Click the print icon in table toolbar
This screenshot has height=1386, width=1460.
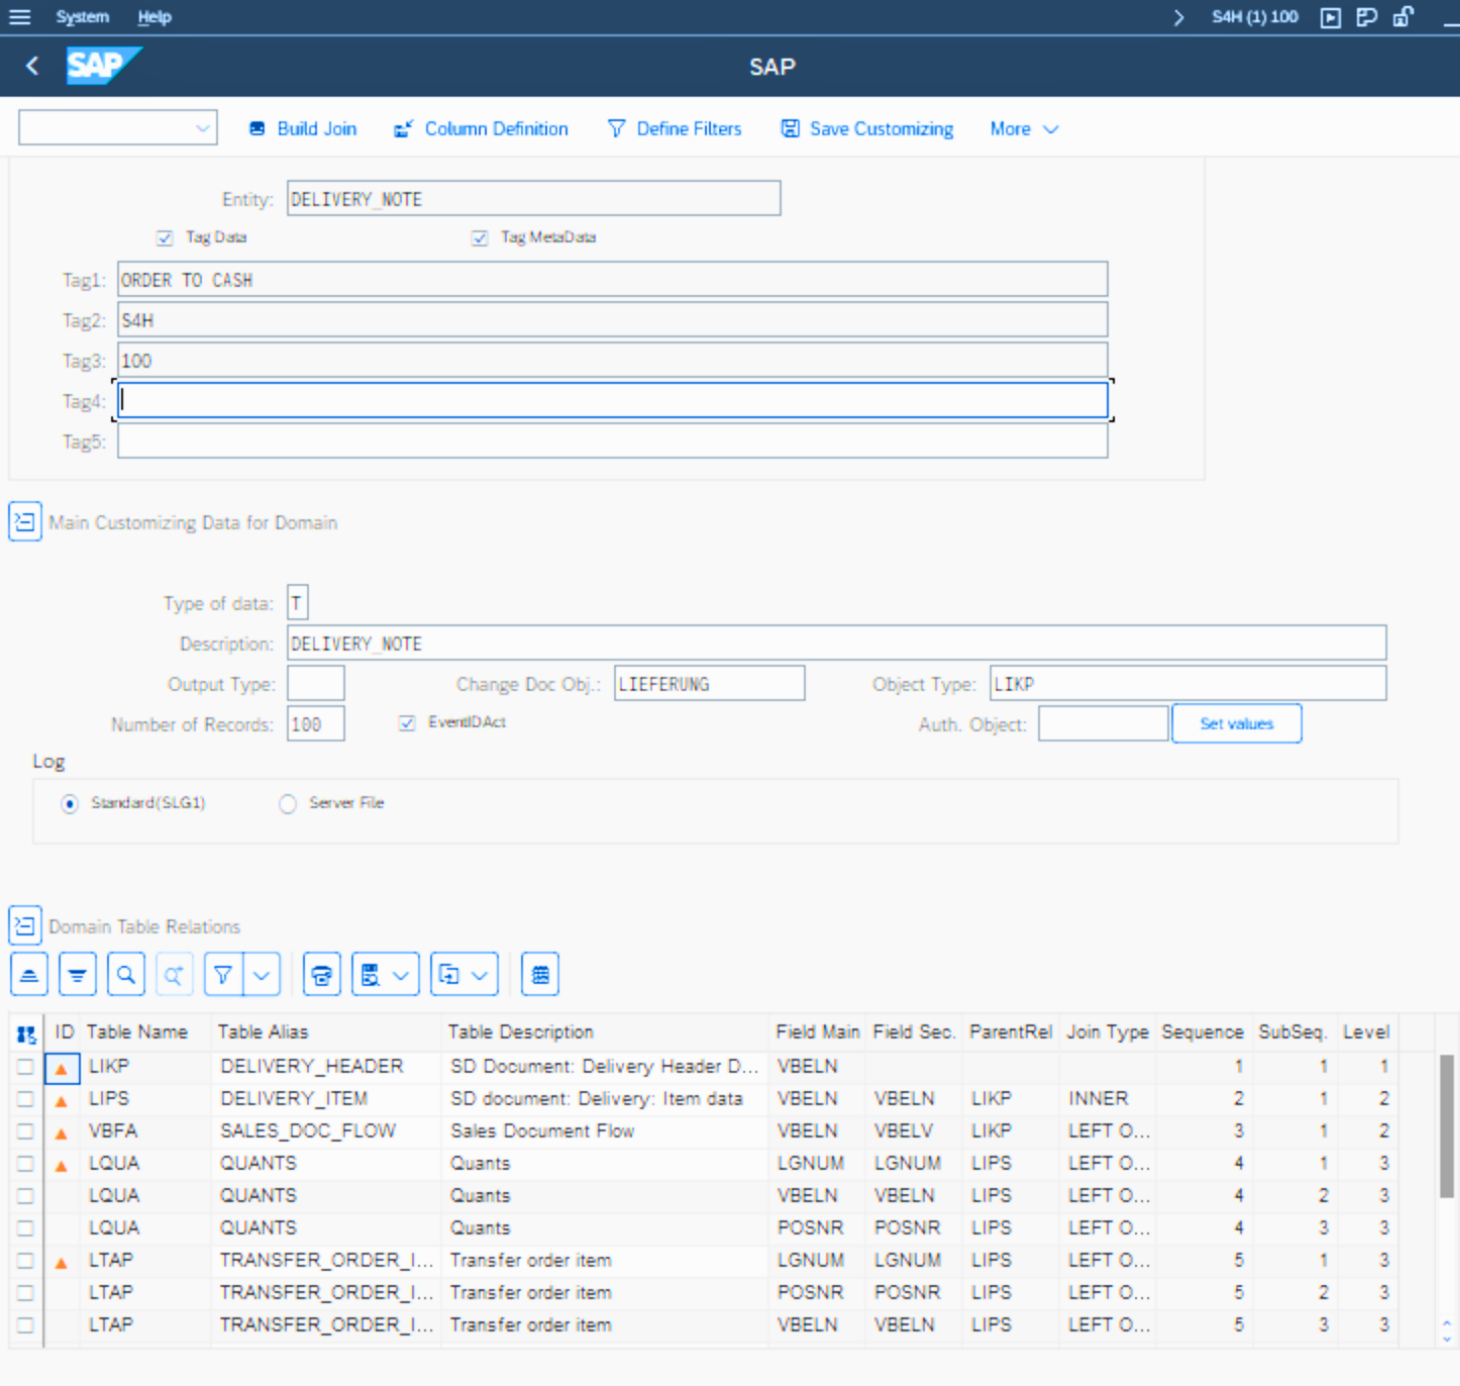coord(321,975)
